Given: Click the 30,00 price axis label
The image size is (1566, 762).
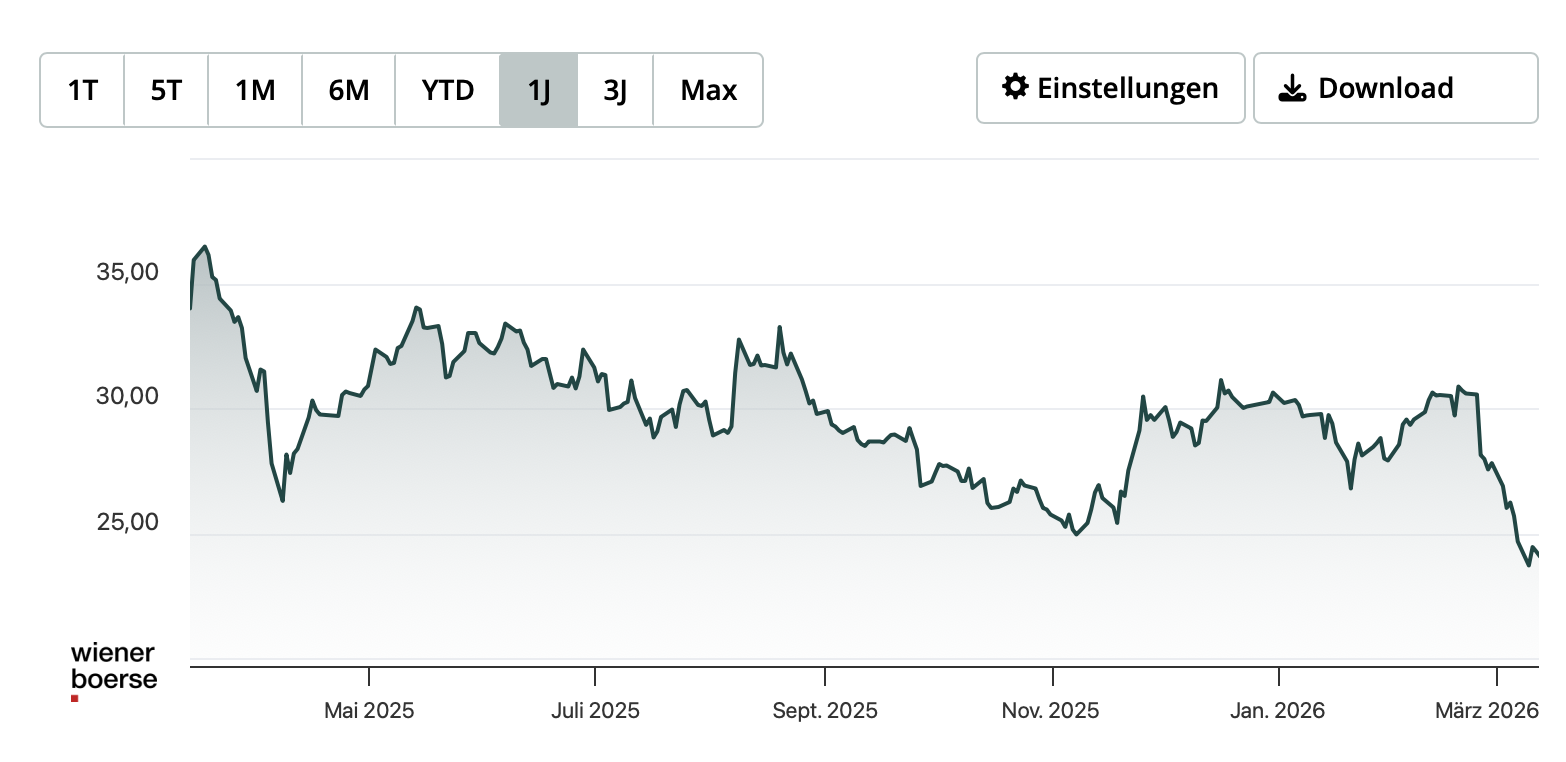Looking at the screenshot, I should [x=127, y=397].
